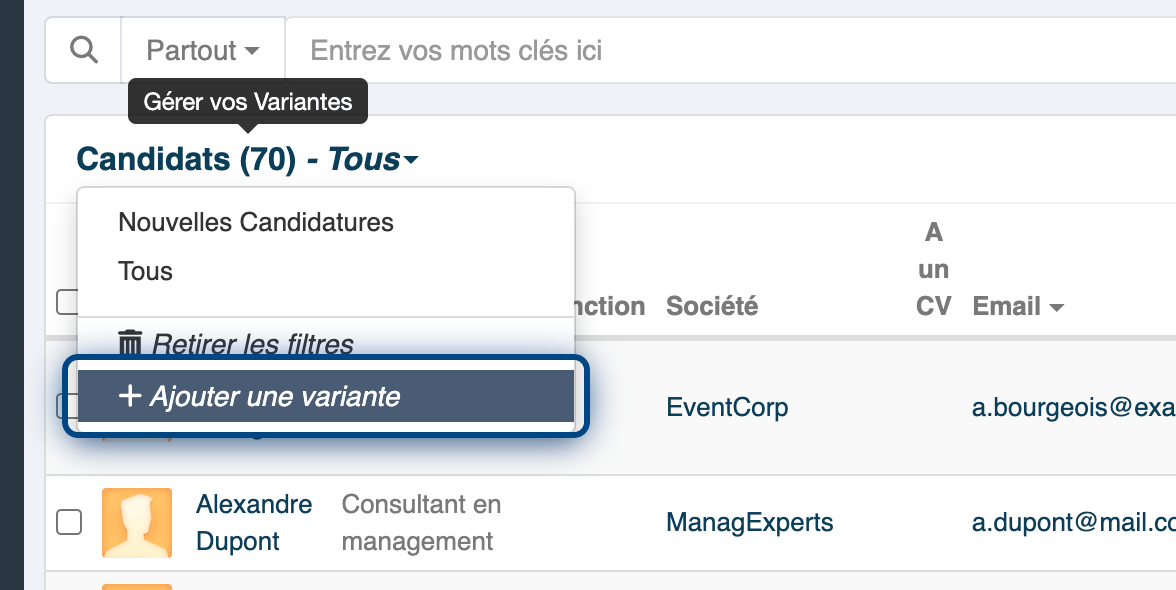This screenshot has height=590, width=1176.
Task: Select the Nouvelles Candidatures variant
Action: 256,222
